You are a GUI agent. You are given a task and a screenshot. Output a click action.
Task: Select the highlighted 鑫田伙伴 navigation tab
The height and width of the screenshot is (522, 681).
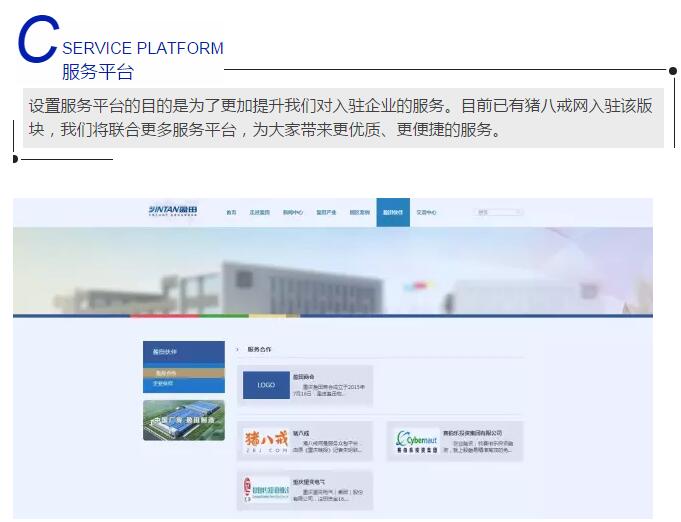(393, 212)
